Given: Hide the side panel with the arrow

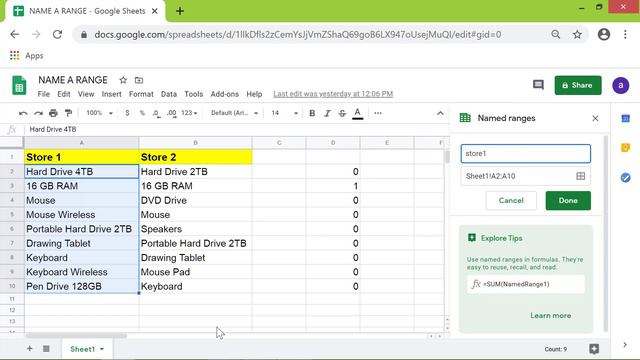Looking at the screenshot, I should (x=625, y=345).
